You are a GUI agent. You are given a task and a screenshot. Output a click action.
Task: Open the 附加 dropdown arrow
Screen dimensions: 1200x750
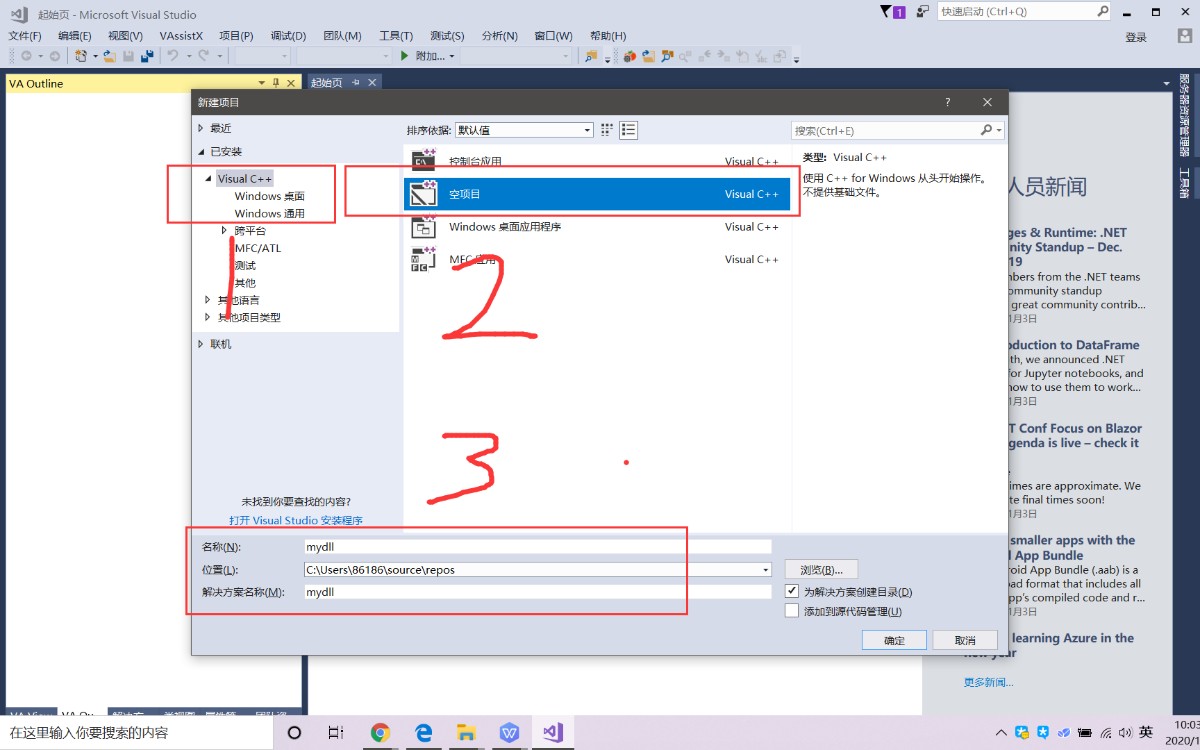[x=452, y=56]
